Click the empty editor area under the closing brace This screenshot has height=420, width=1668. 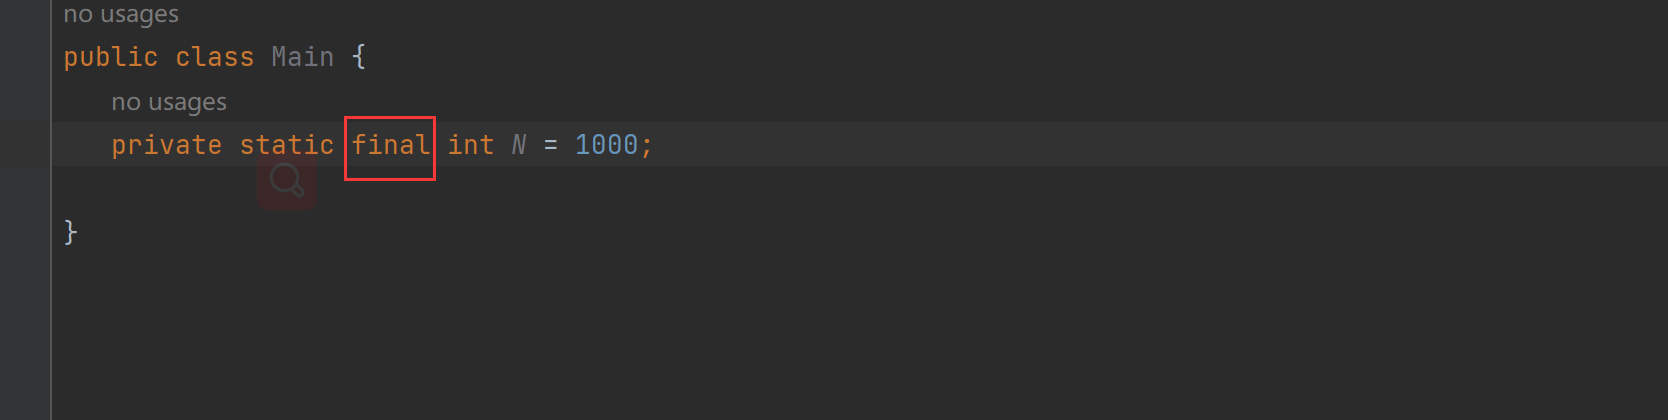[860, 335]
